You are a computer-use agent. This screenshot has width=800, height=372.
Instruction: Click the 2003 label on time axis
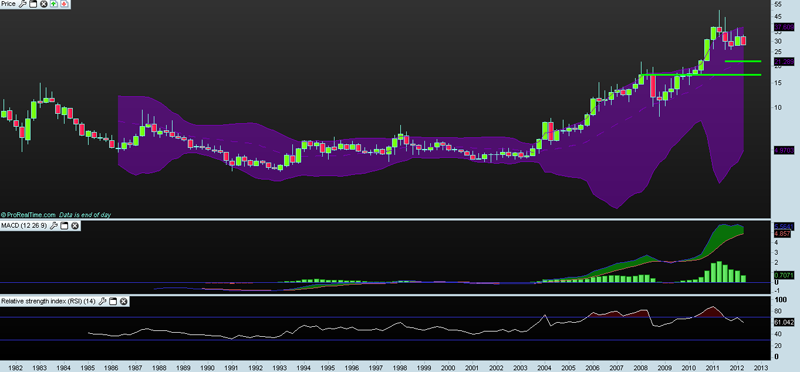tap(520, 367)
